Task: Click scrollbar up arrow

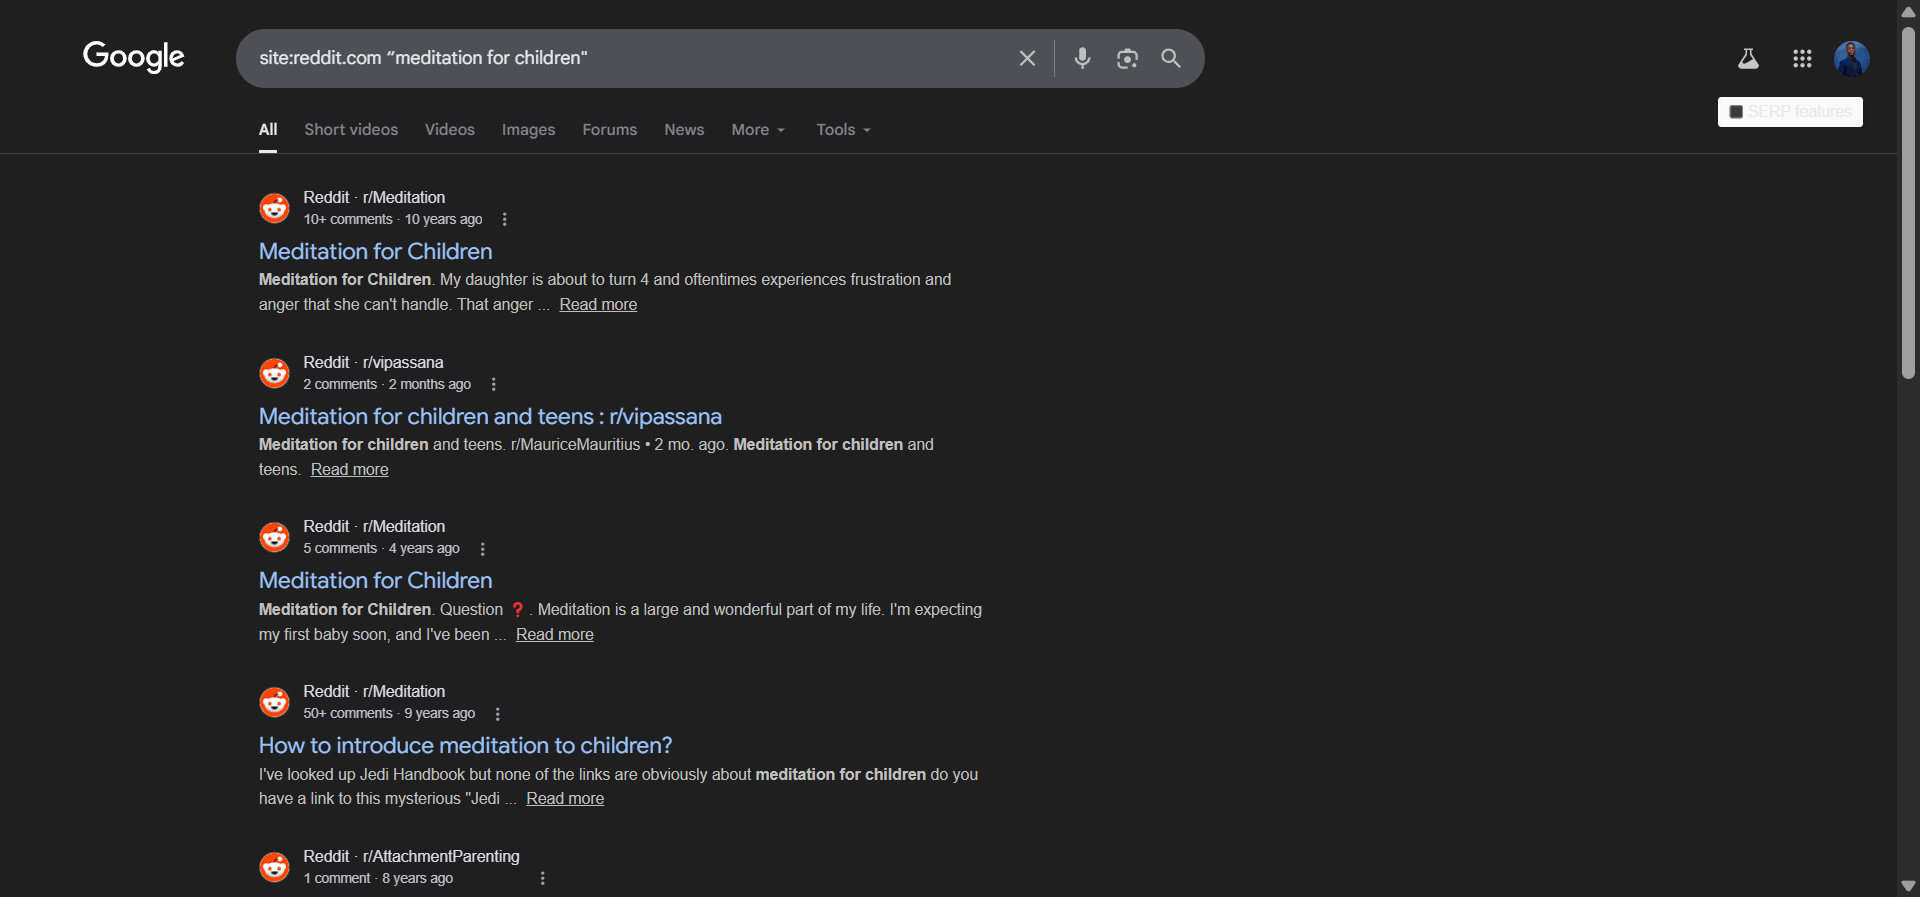Action: click(1908, 11)
